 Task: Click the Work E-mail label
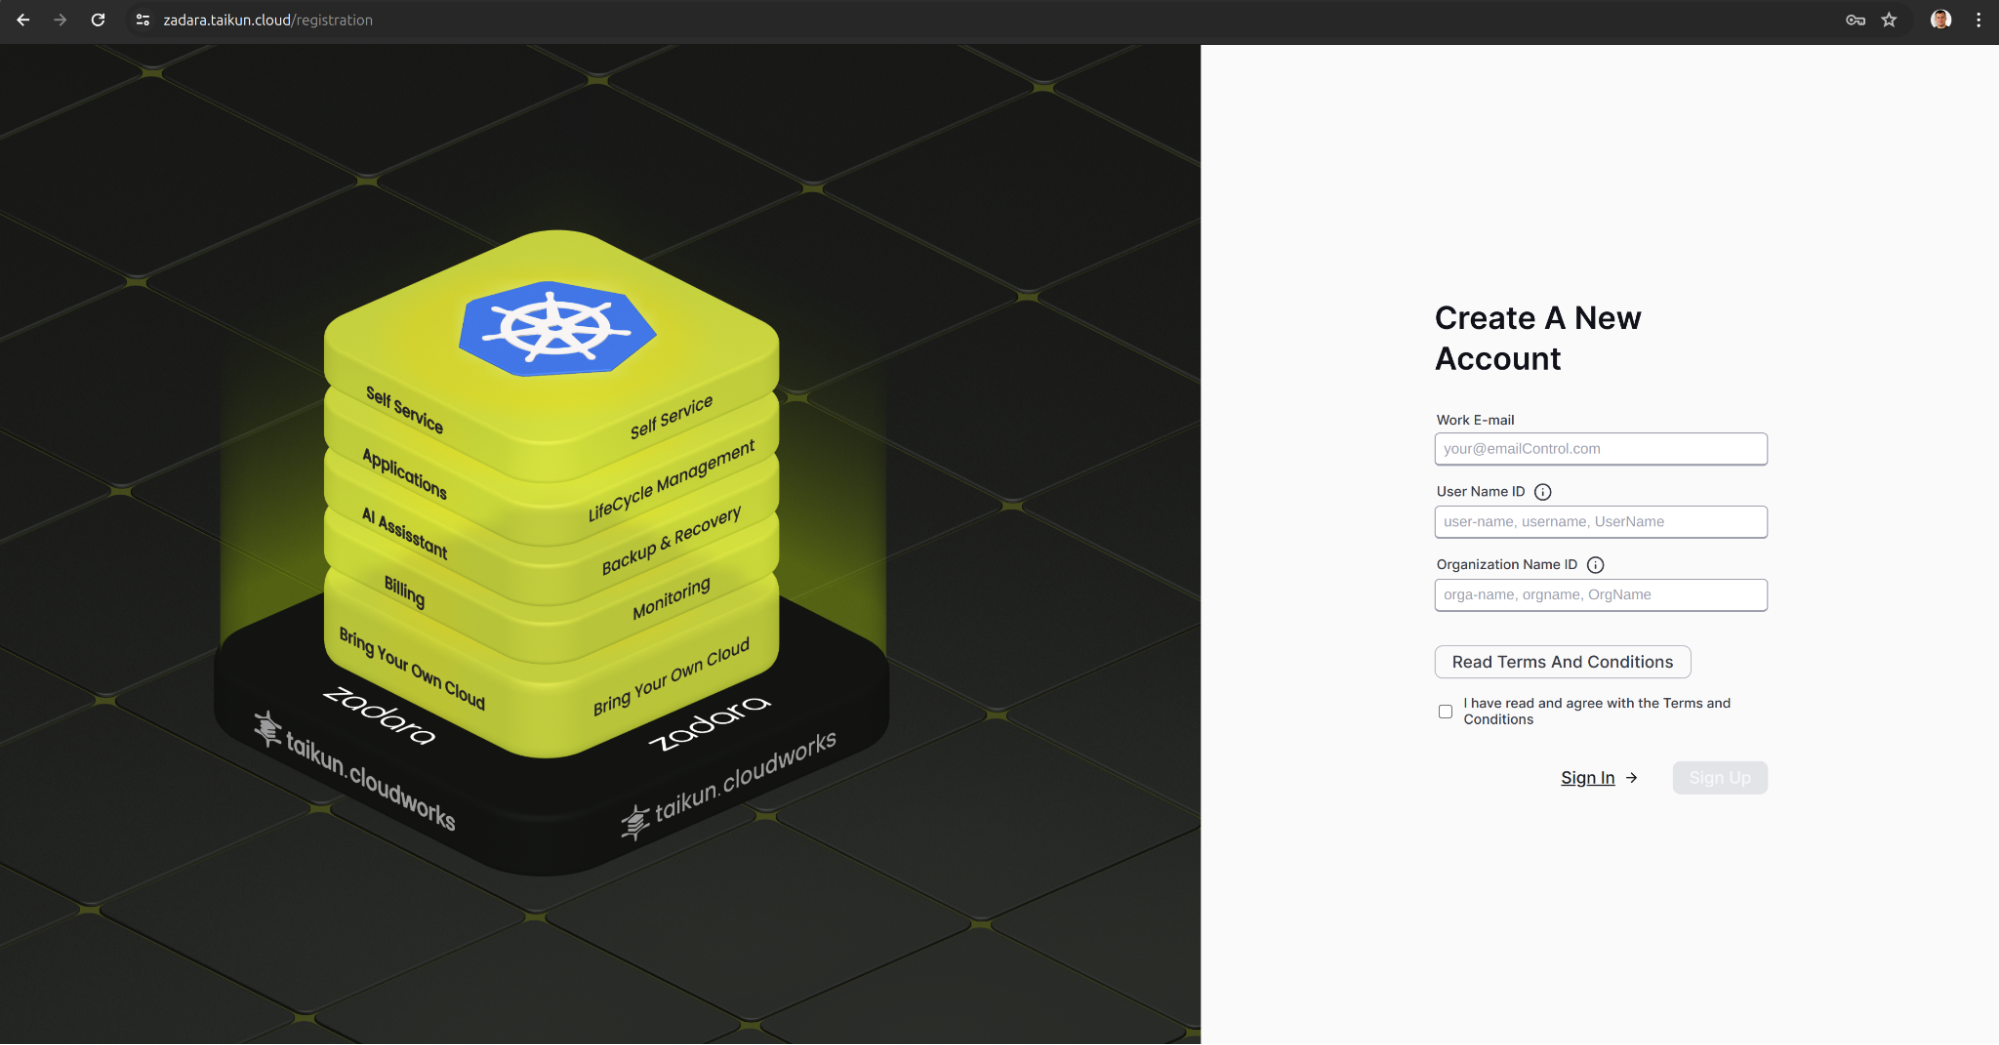1475,420
